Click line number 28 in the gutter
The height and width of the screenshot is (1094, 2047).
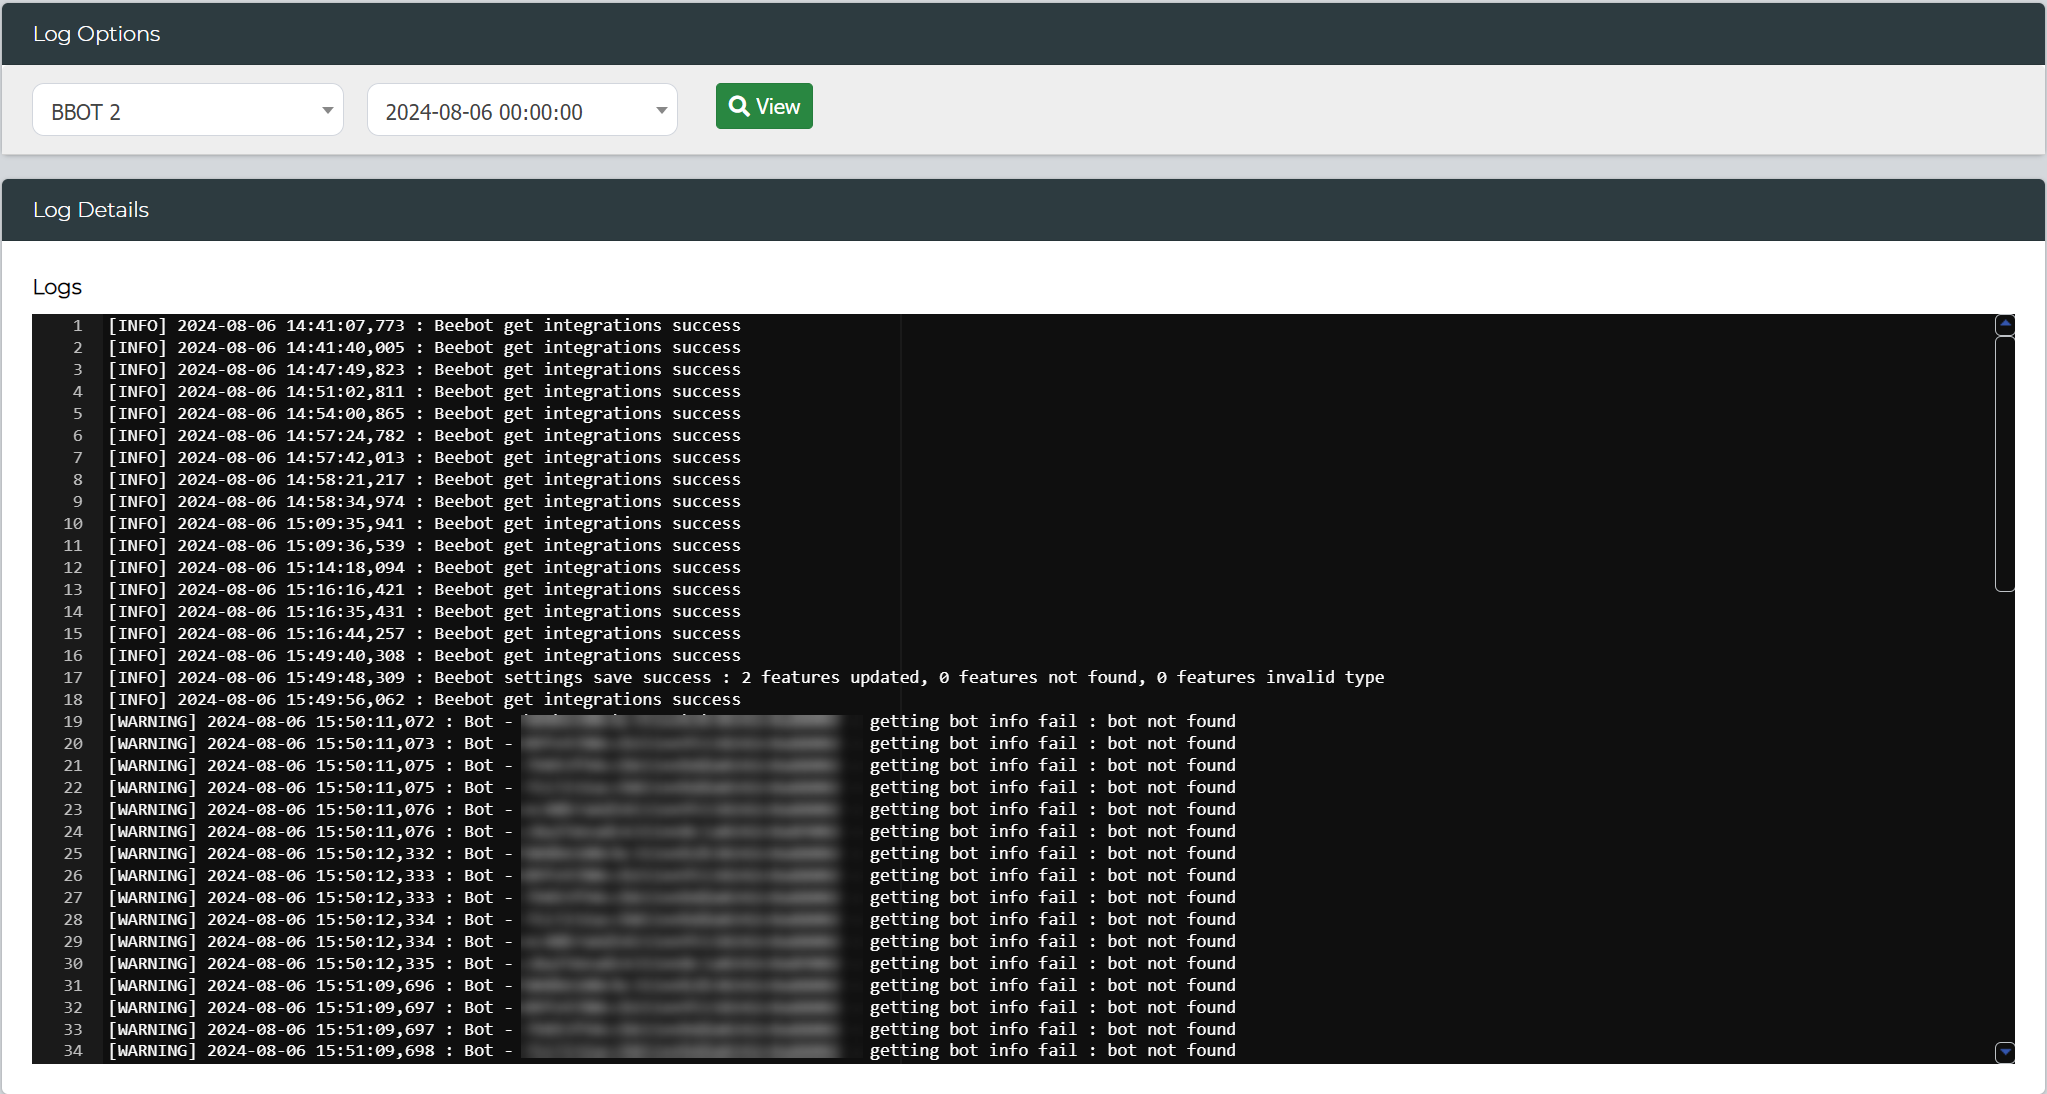73,919
